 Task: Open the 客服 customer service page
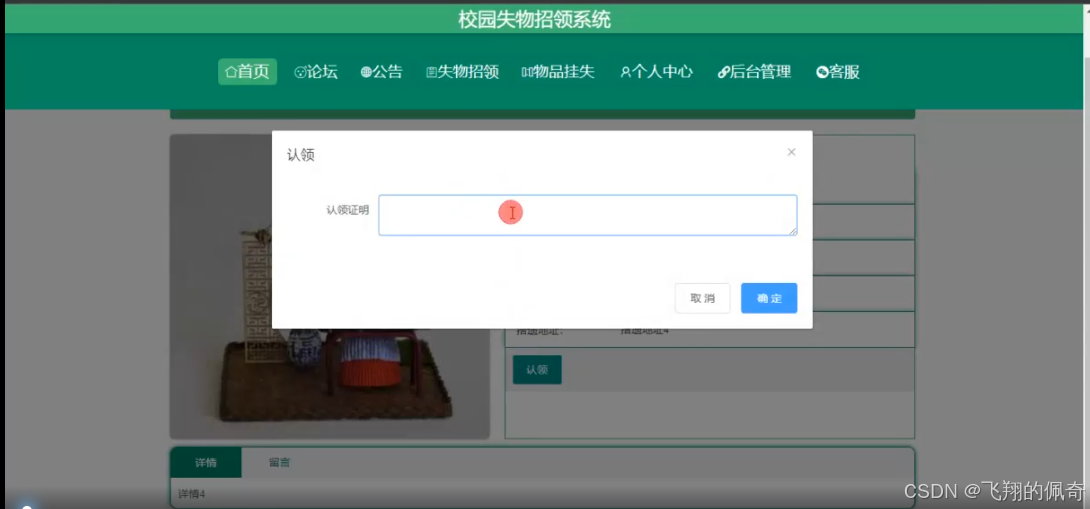[x=838, y=72]
